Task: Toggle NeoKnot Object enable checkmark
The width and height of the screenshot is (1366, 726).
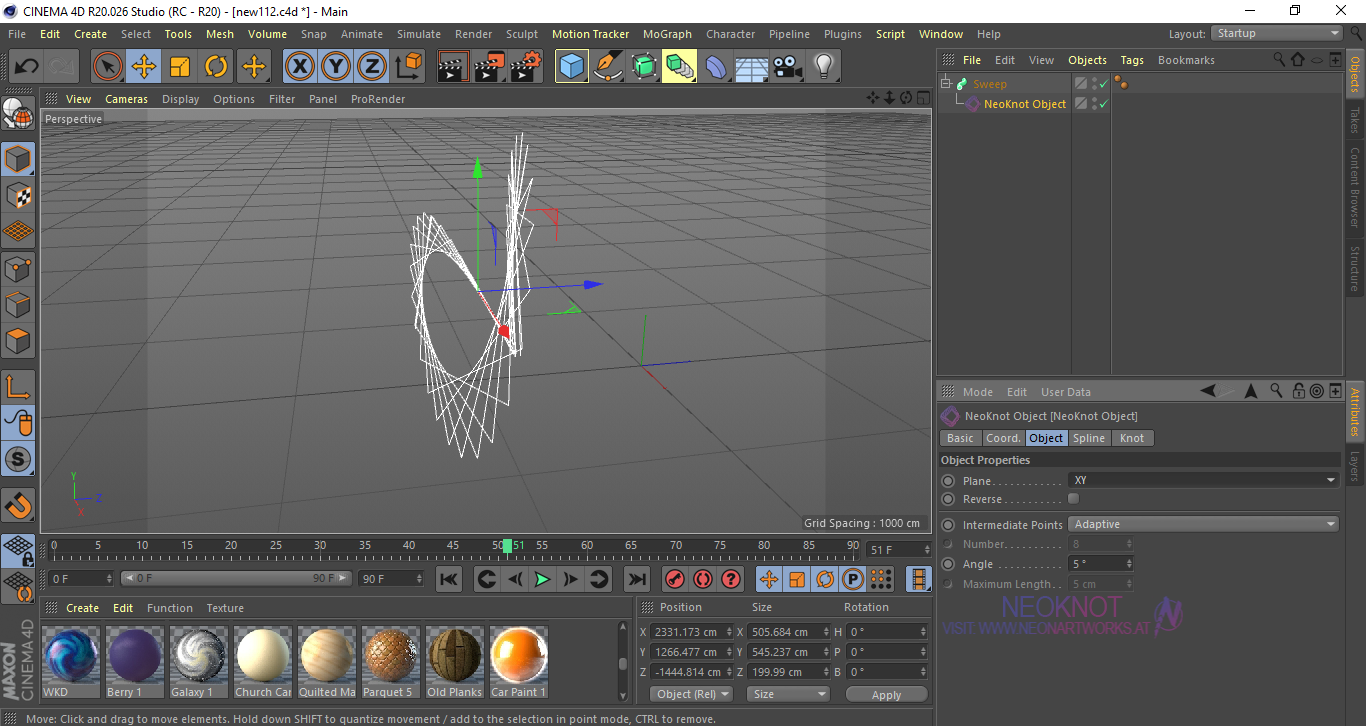Action: pos(1103,104)
